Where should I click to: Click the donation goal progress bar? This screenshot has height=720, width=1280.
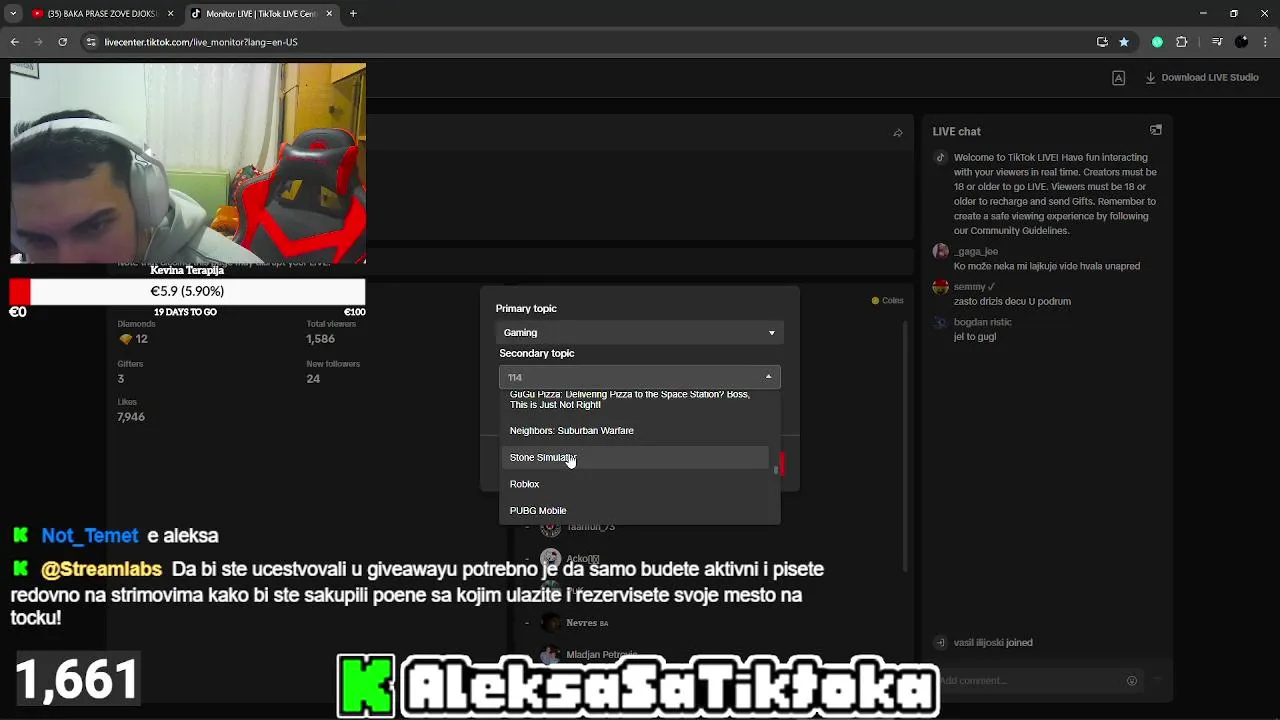(x=187, y=291)
